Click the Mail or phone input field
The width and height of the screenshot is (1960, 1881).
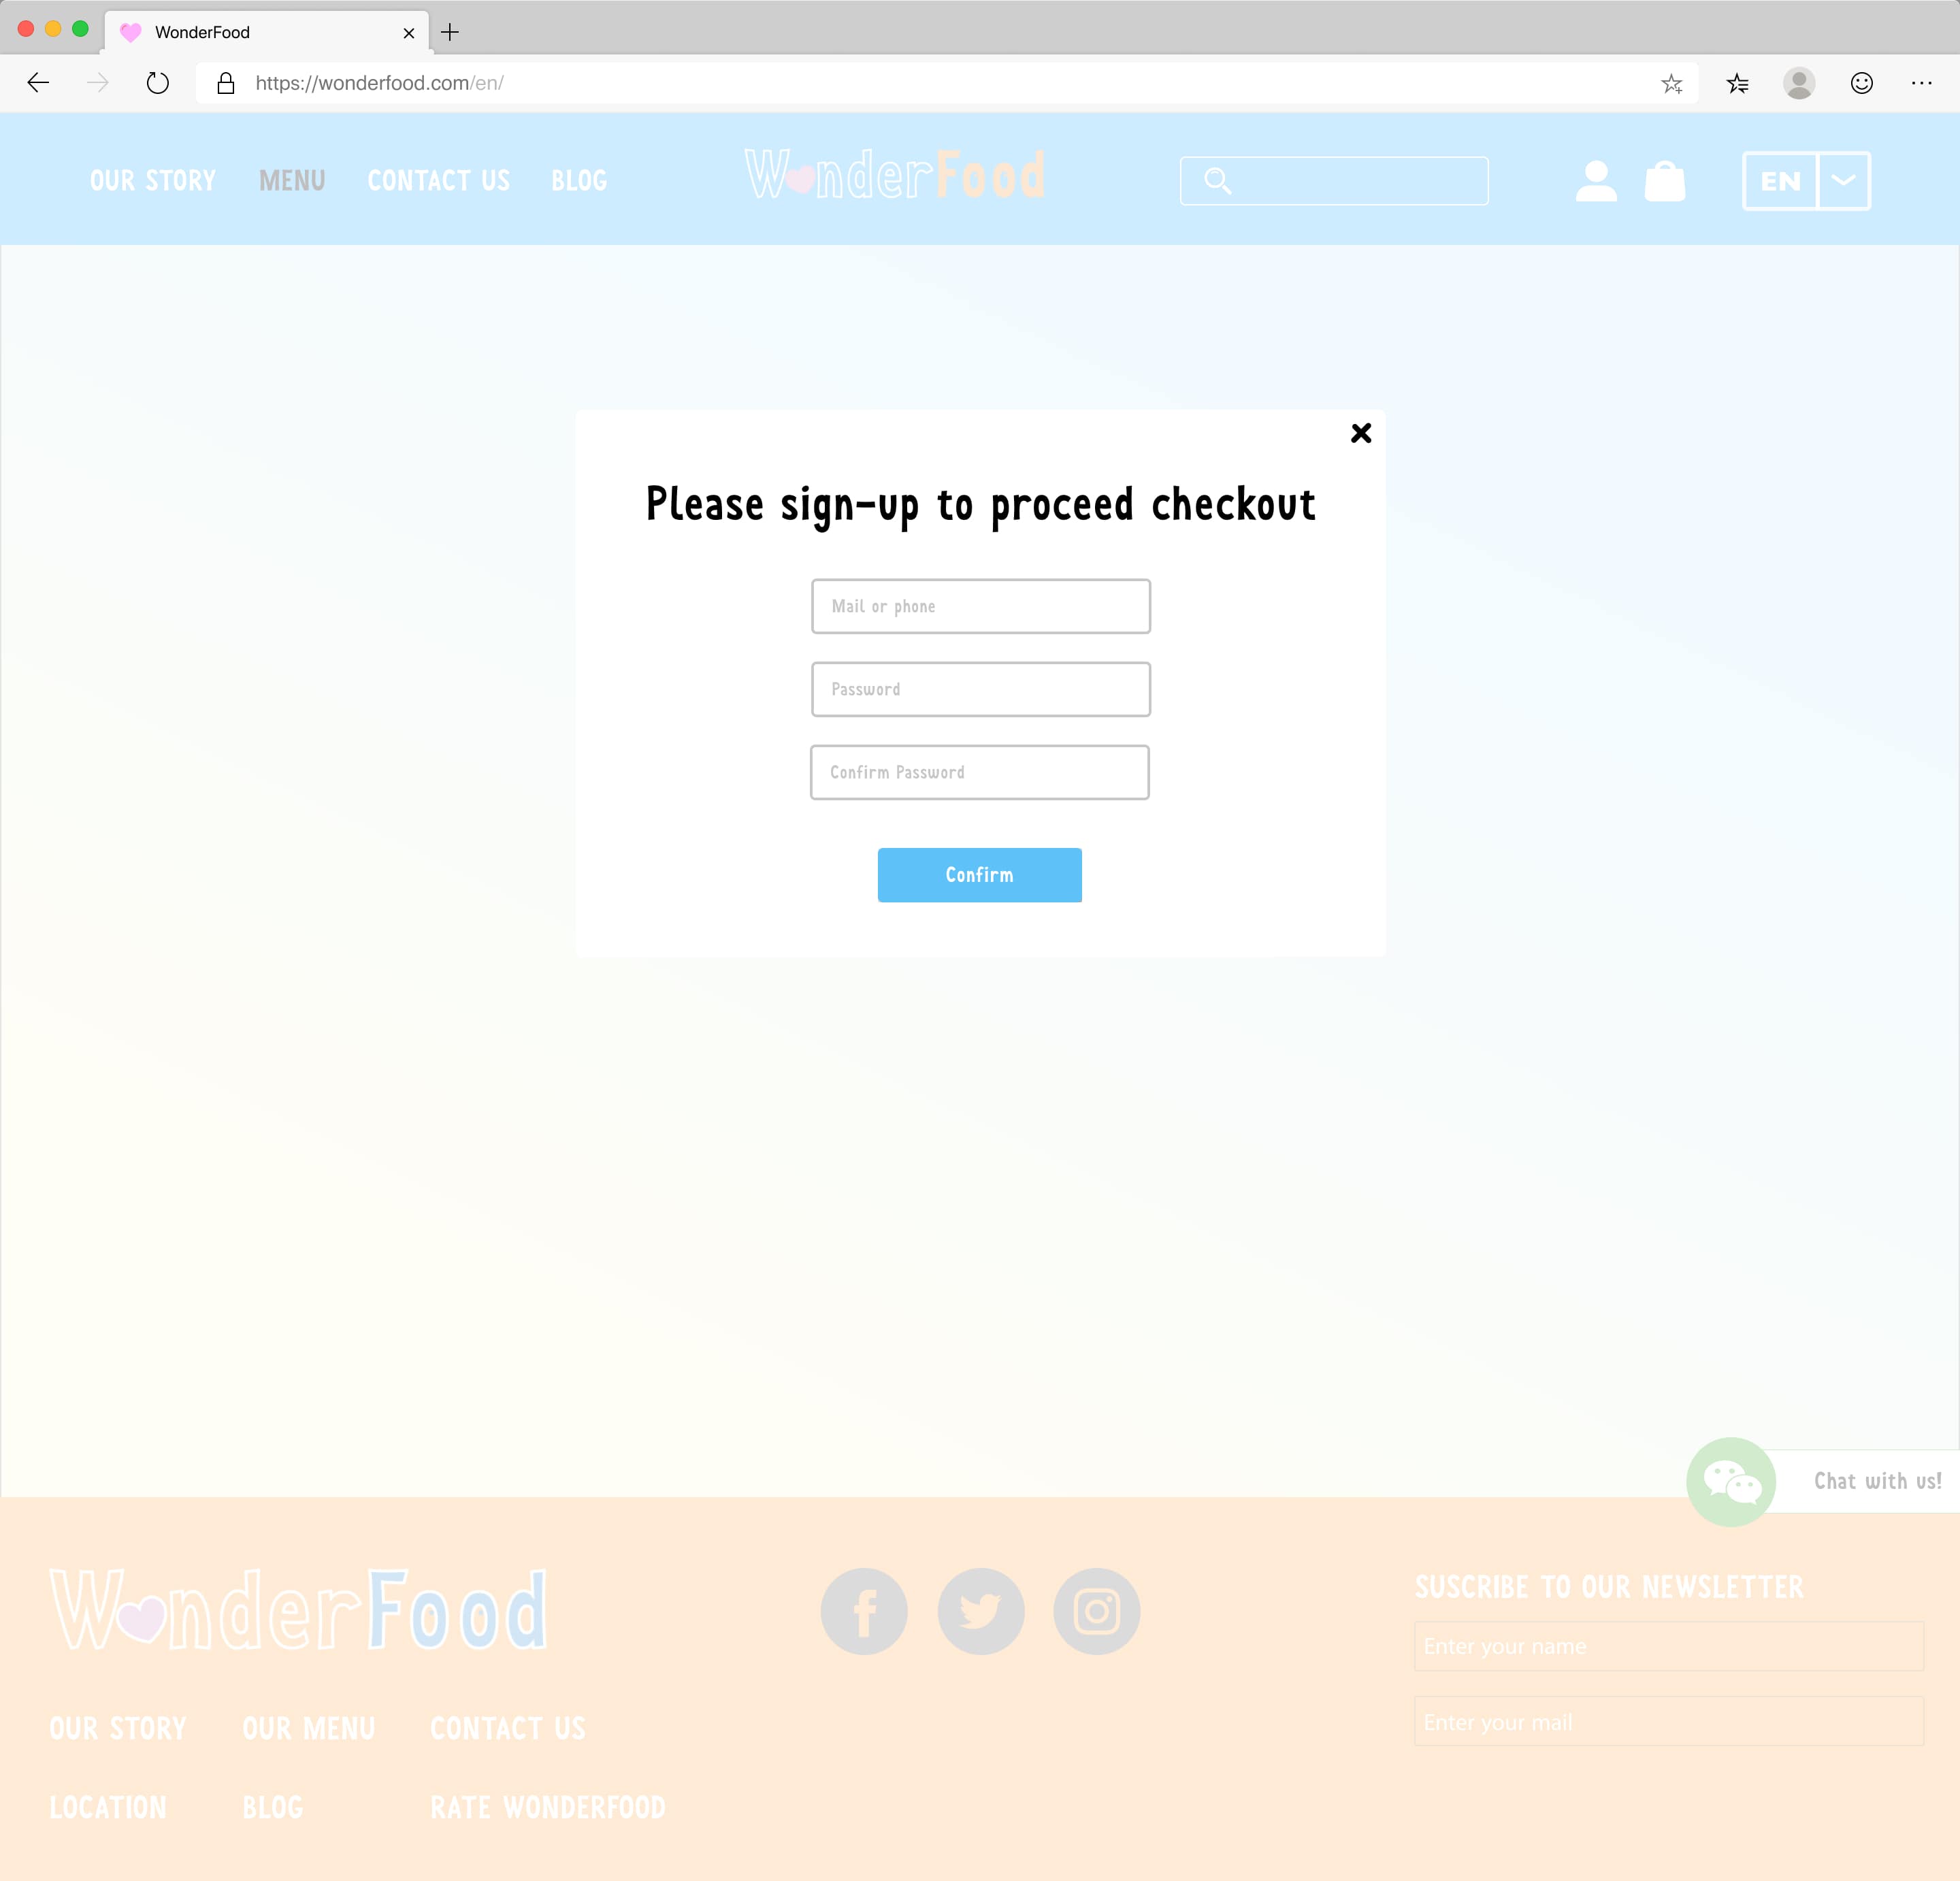tap(980, 606)
